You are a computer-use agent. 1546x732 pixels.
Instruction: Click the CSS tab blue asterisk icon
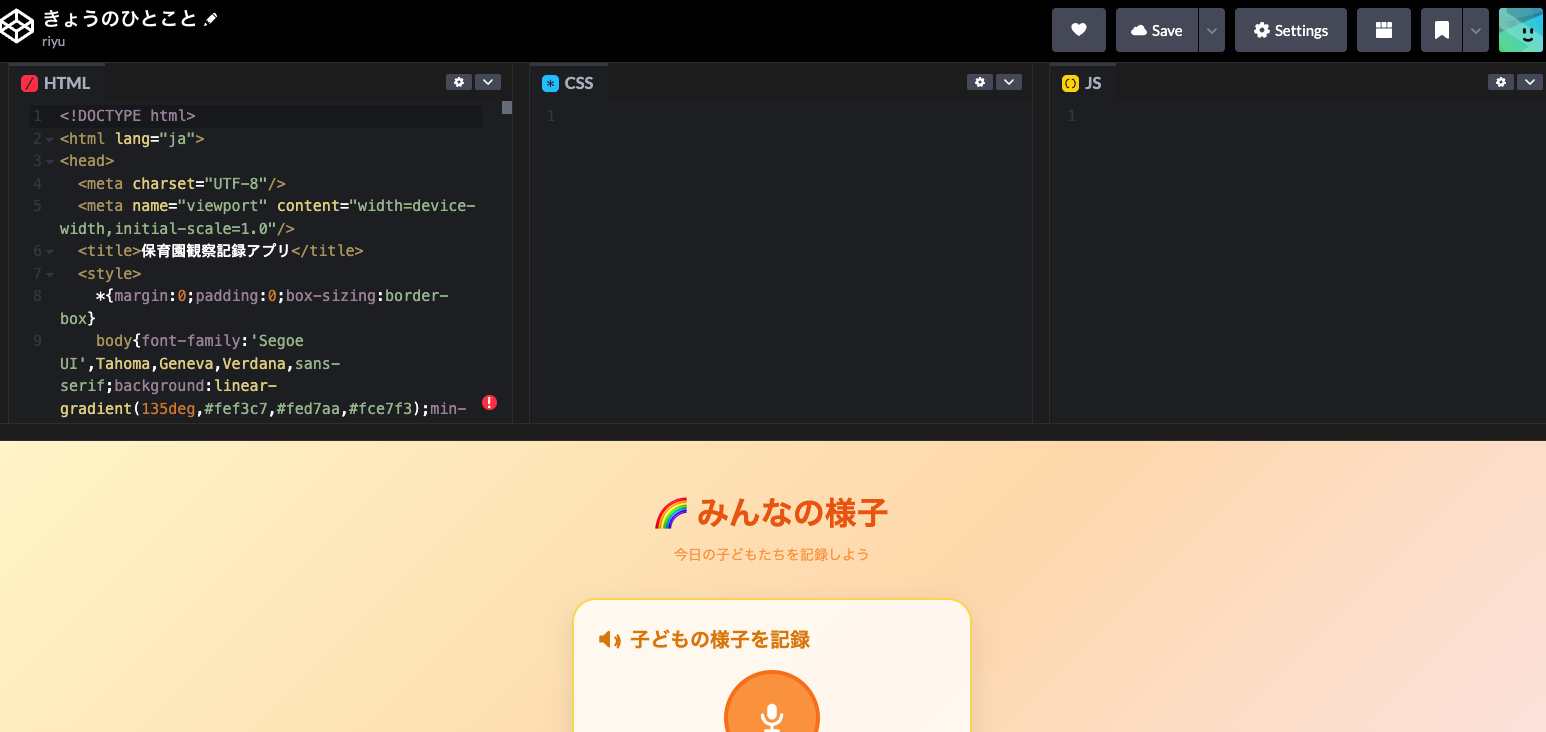(550, 83)
